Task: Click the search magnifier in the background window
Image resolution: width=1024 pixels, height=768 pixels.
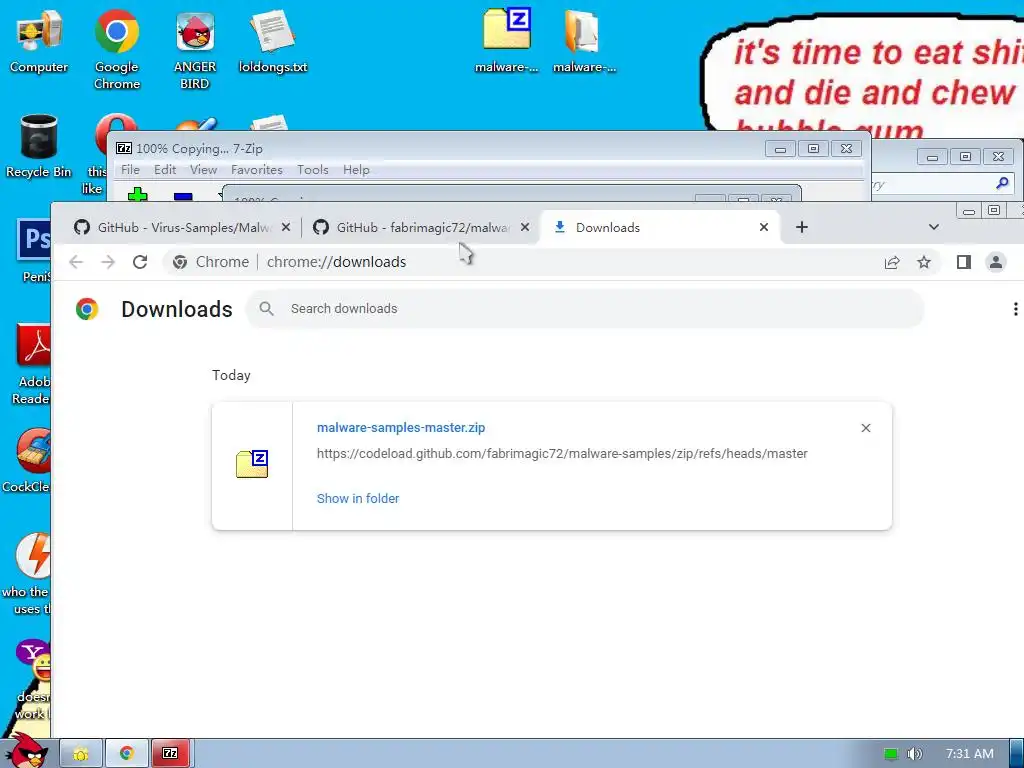Action: tap(1002, 184)
